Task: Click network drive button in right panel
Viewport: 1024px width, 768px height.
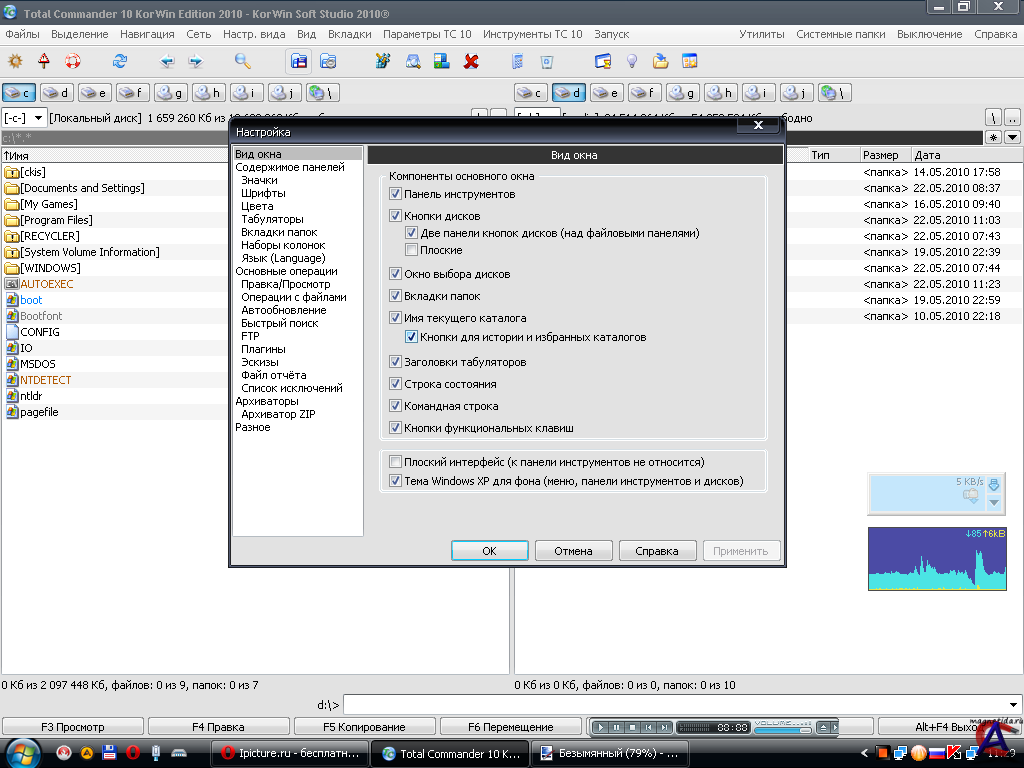Action: click(x=834, y=93)
